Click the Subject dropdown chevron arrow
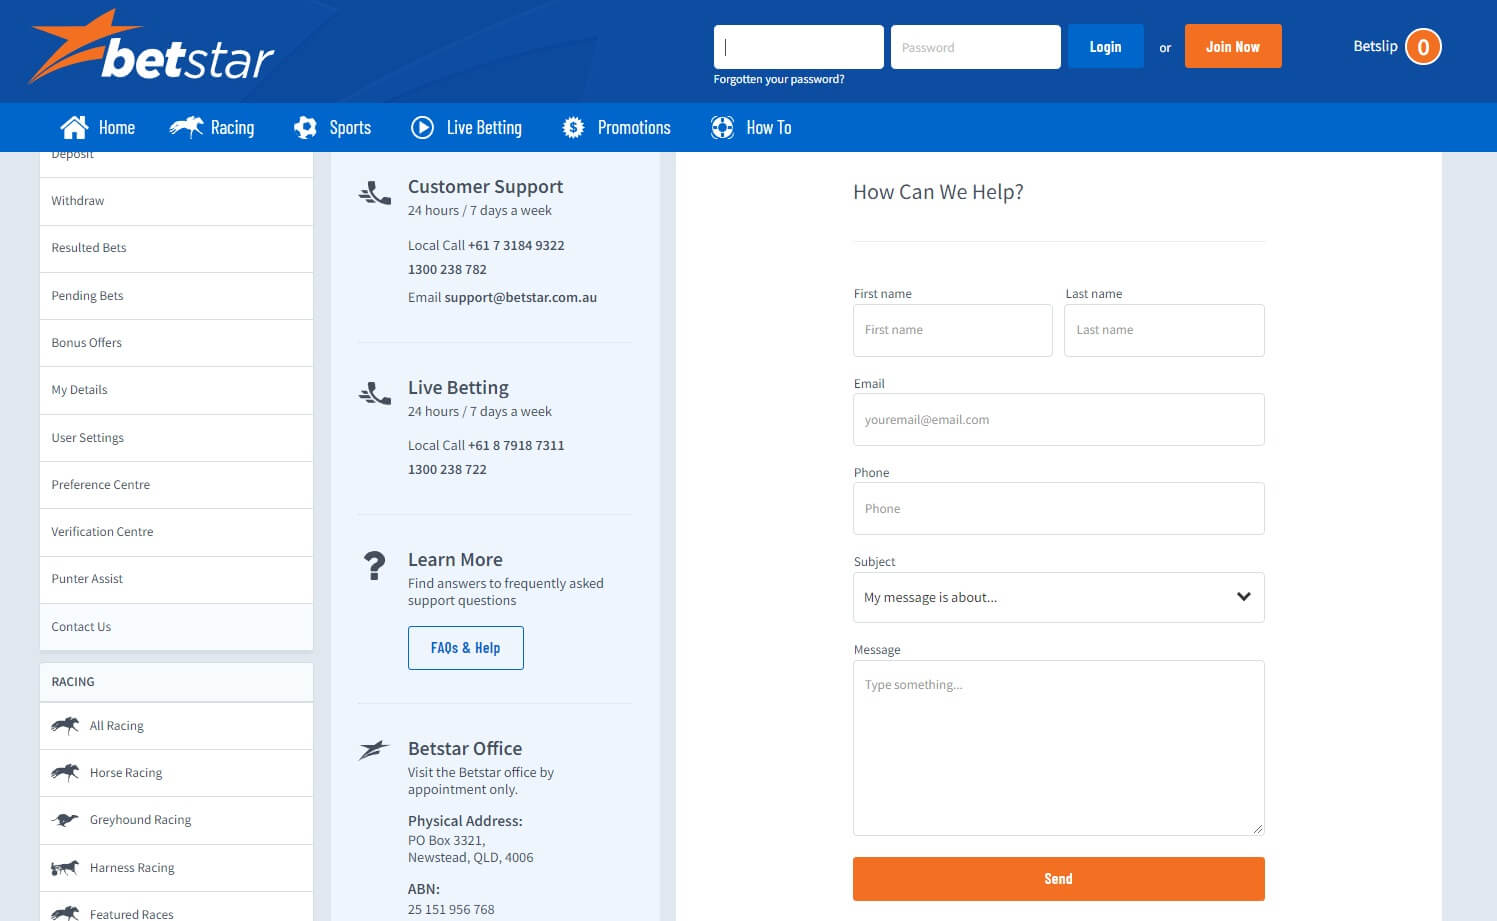1497x921 pixels. [1244, 597]
